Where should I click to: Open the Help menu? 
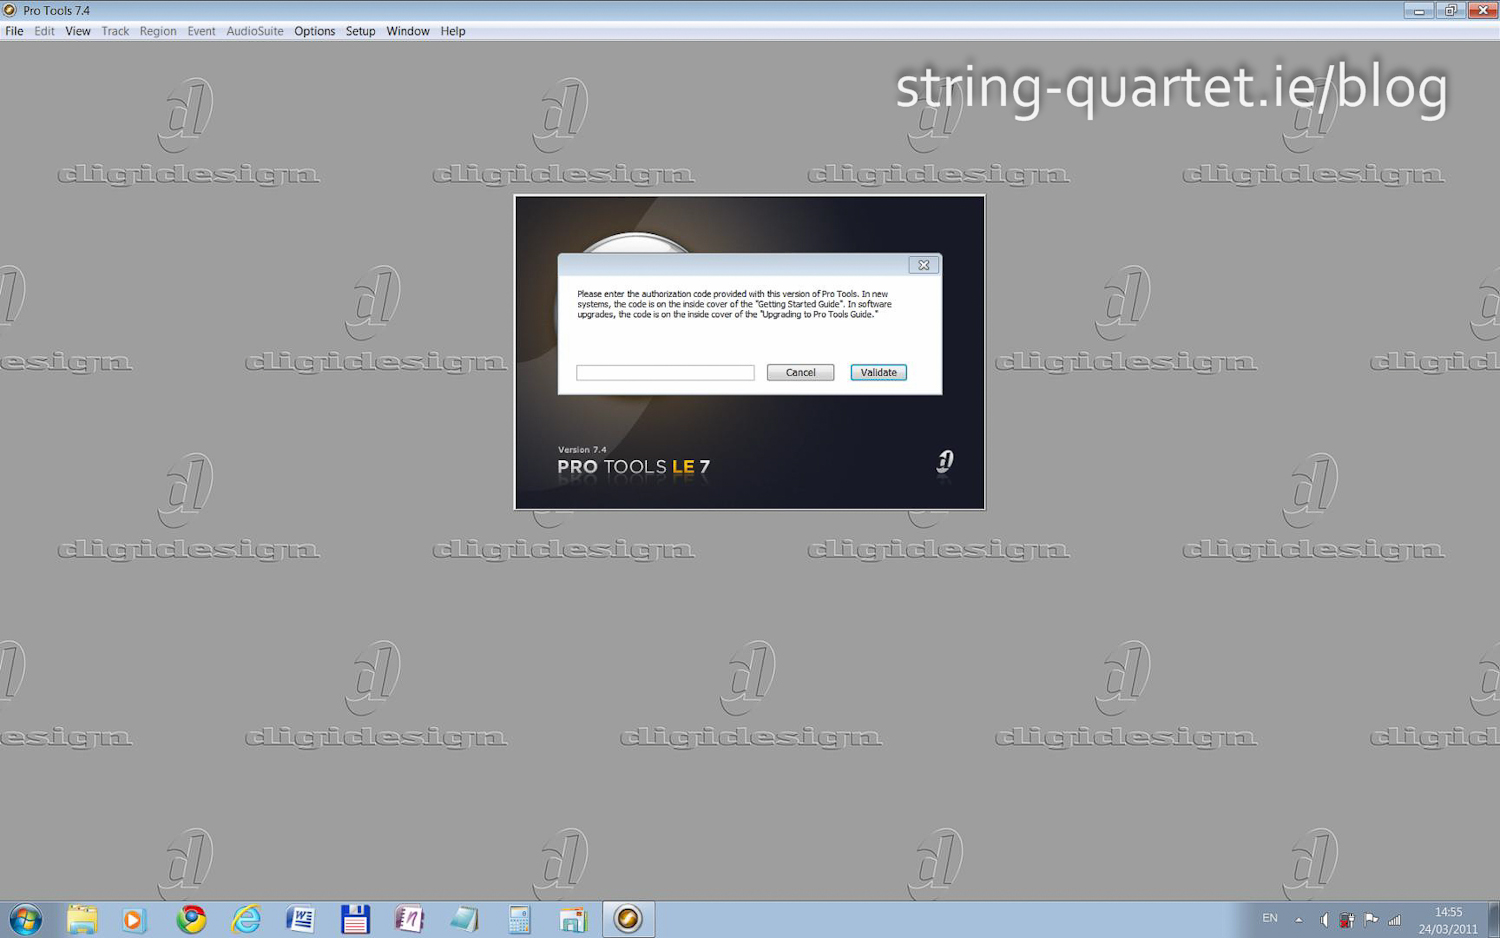point(452,31)
